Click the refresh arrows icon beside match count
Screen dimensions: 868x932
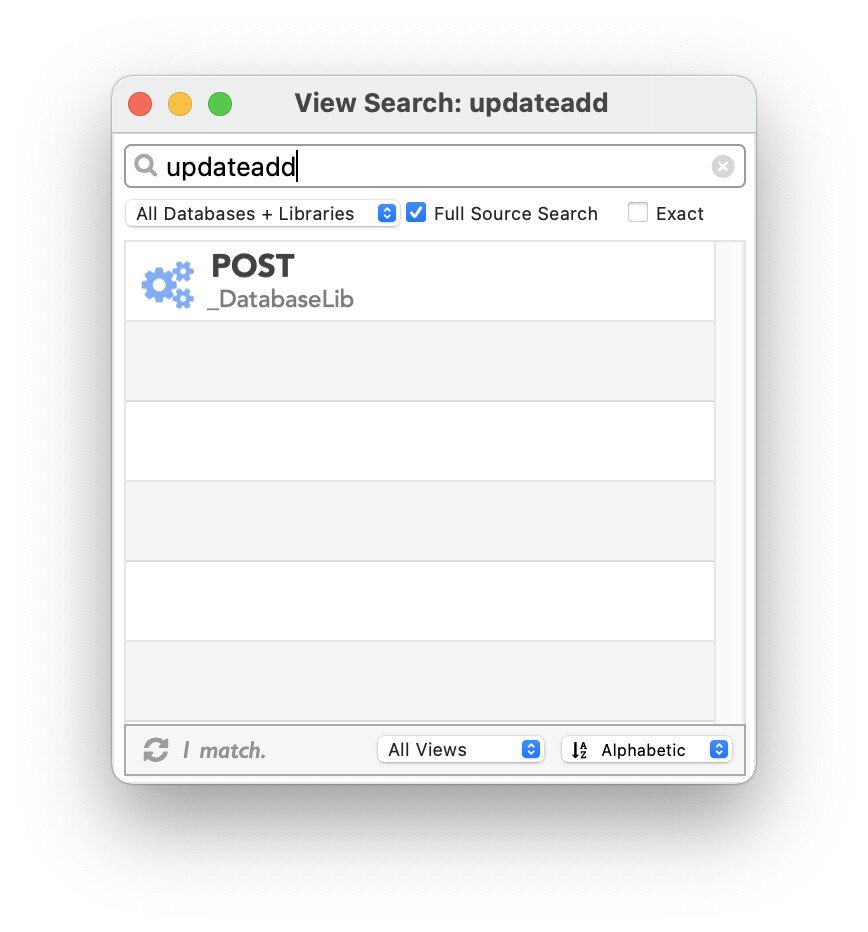tap(156, 750)
